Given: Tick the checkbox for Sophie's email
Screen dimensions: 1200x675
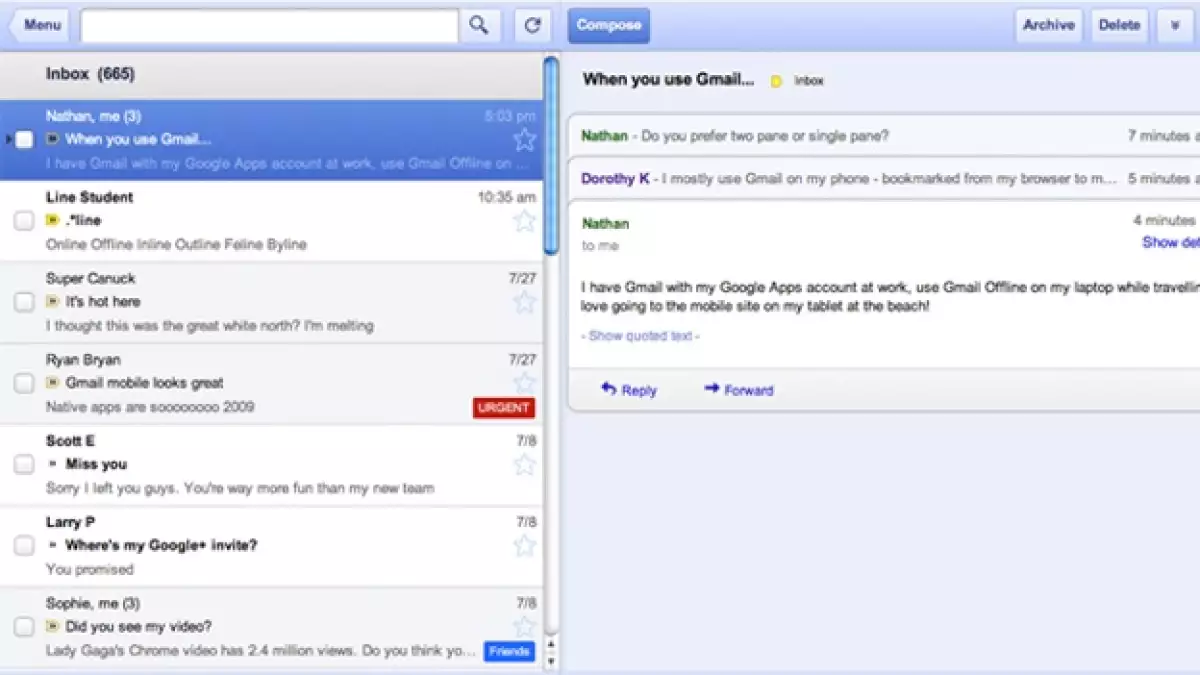Looking at the screenshot, I should (x=24, y=627).
